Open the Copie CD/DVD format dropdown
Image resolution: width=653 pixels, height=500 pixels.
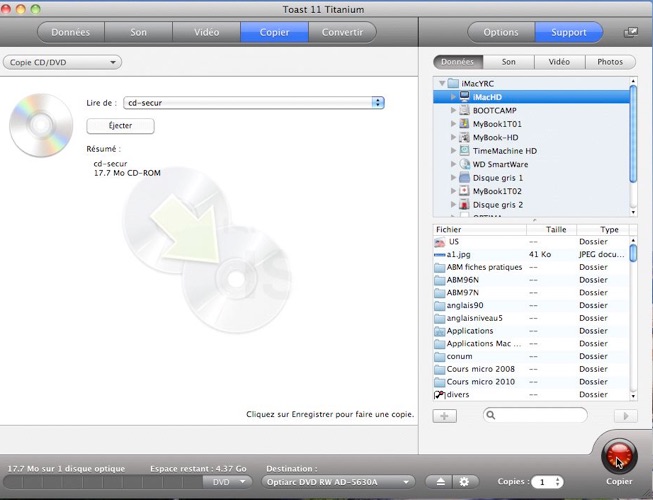[62, 62]
